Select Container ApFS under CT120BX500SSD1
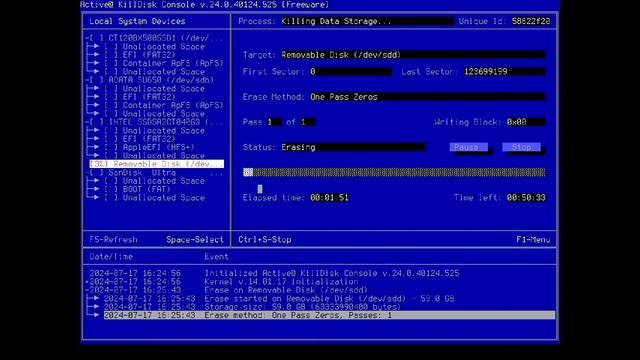The image size is (640, 360). pyautogui.click(x=173, y=63)
